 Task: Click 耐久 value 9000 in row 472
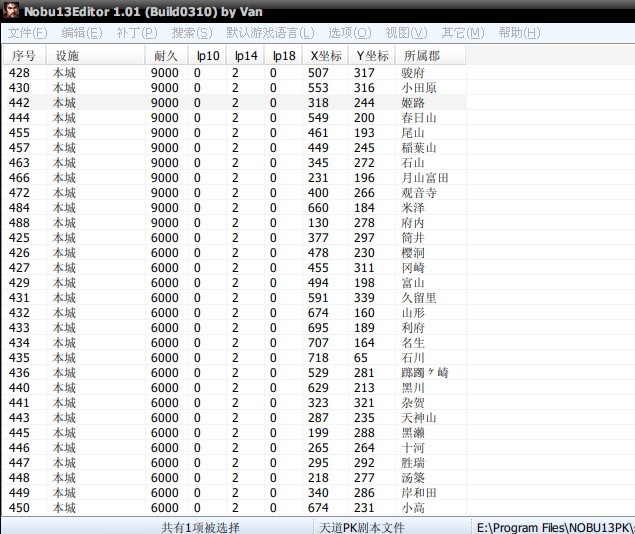[164, 193]
